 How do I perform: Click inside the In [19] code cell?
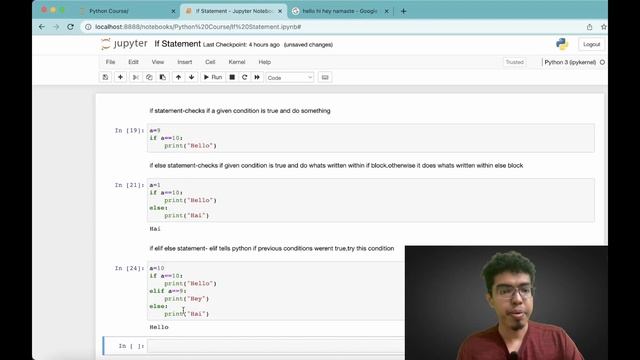coord(371,138)
